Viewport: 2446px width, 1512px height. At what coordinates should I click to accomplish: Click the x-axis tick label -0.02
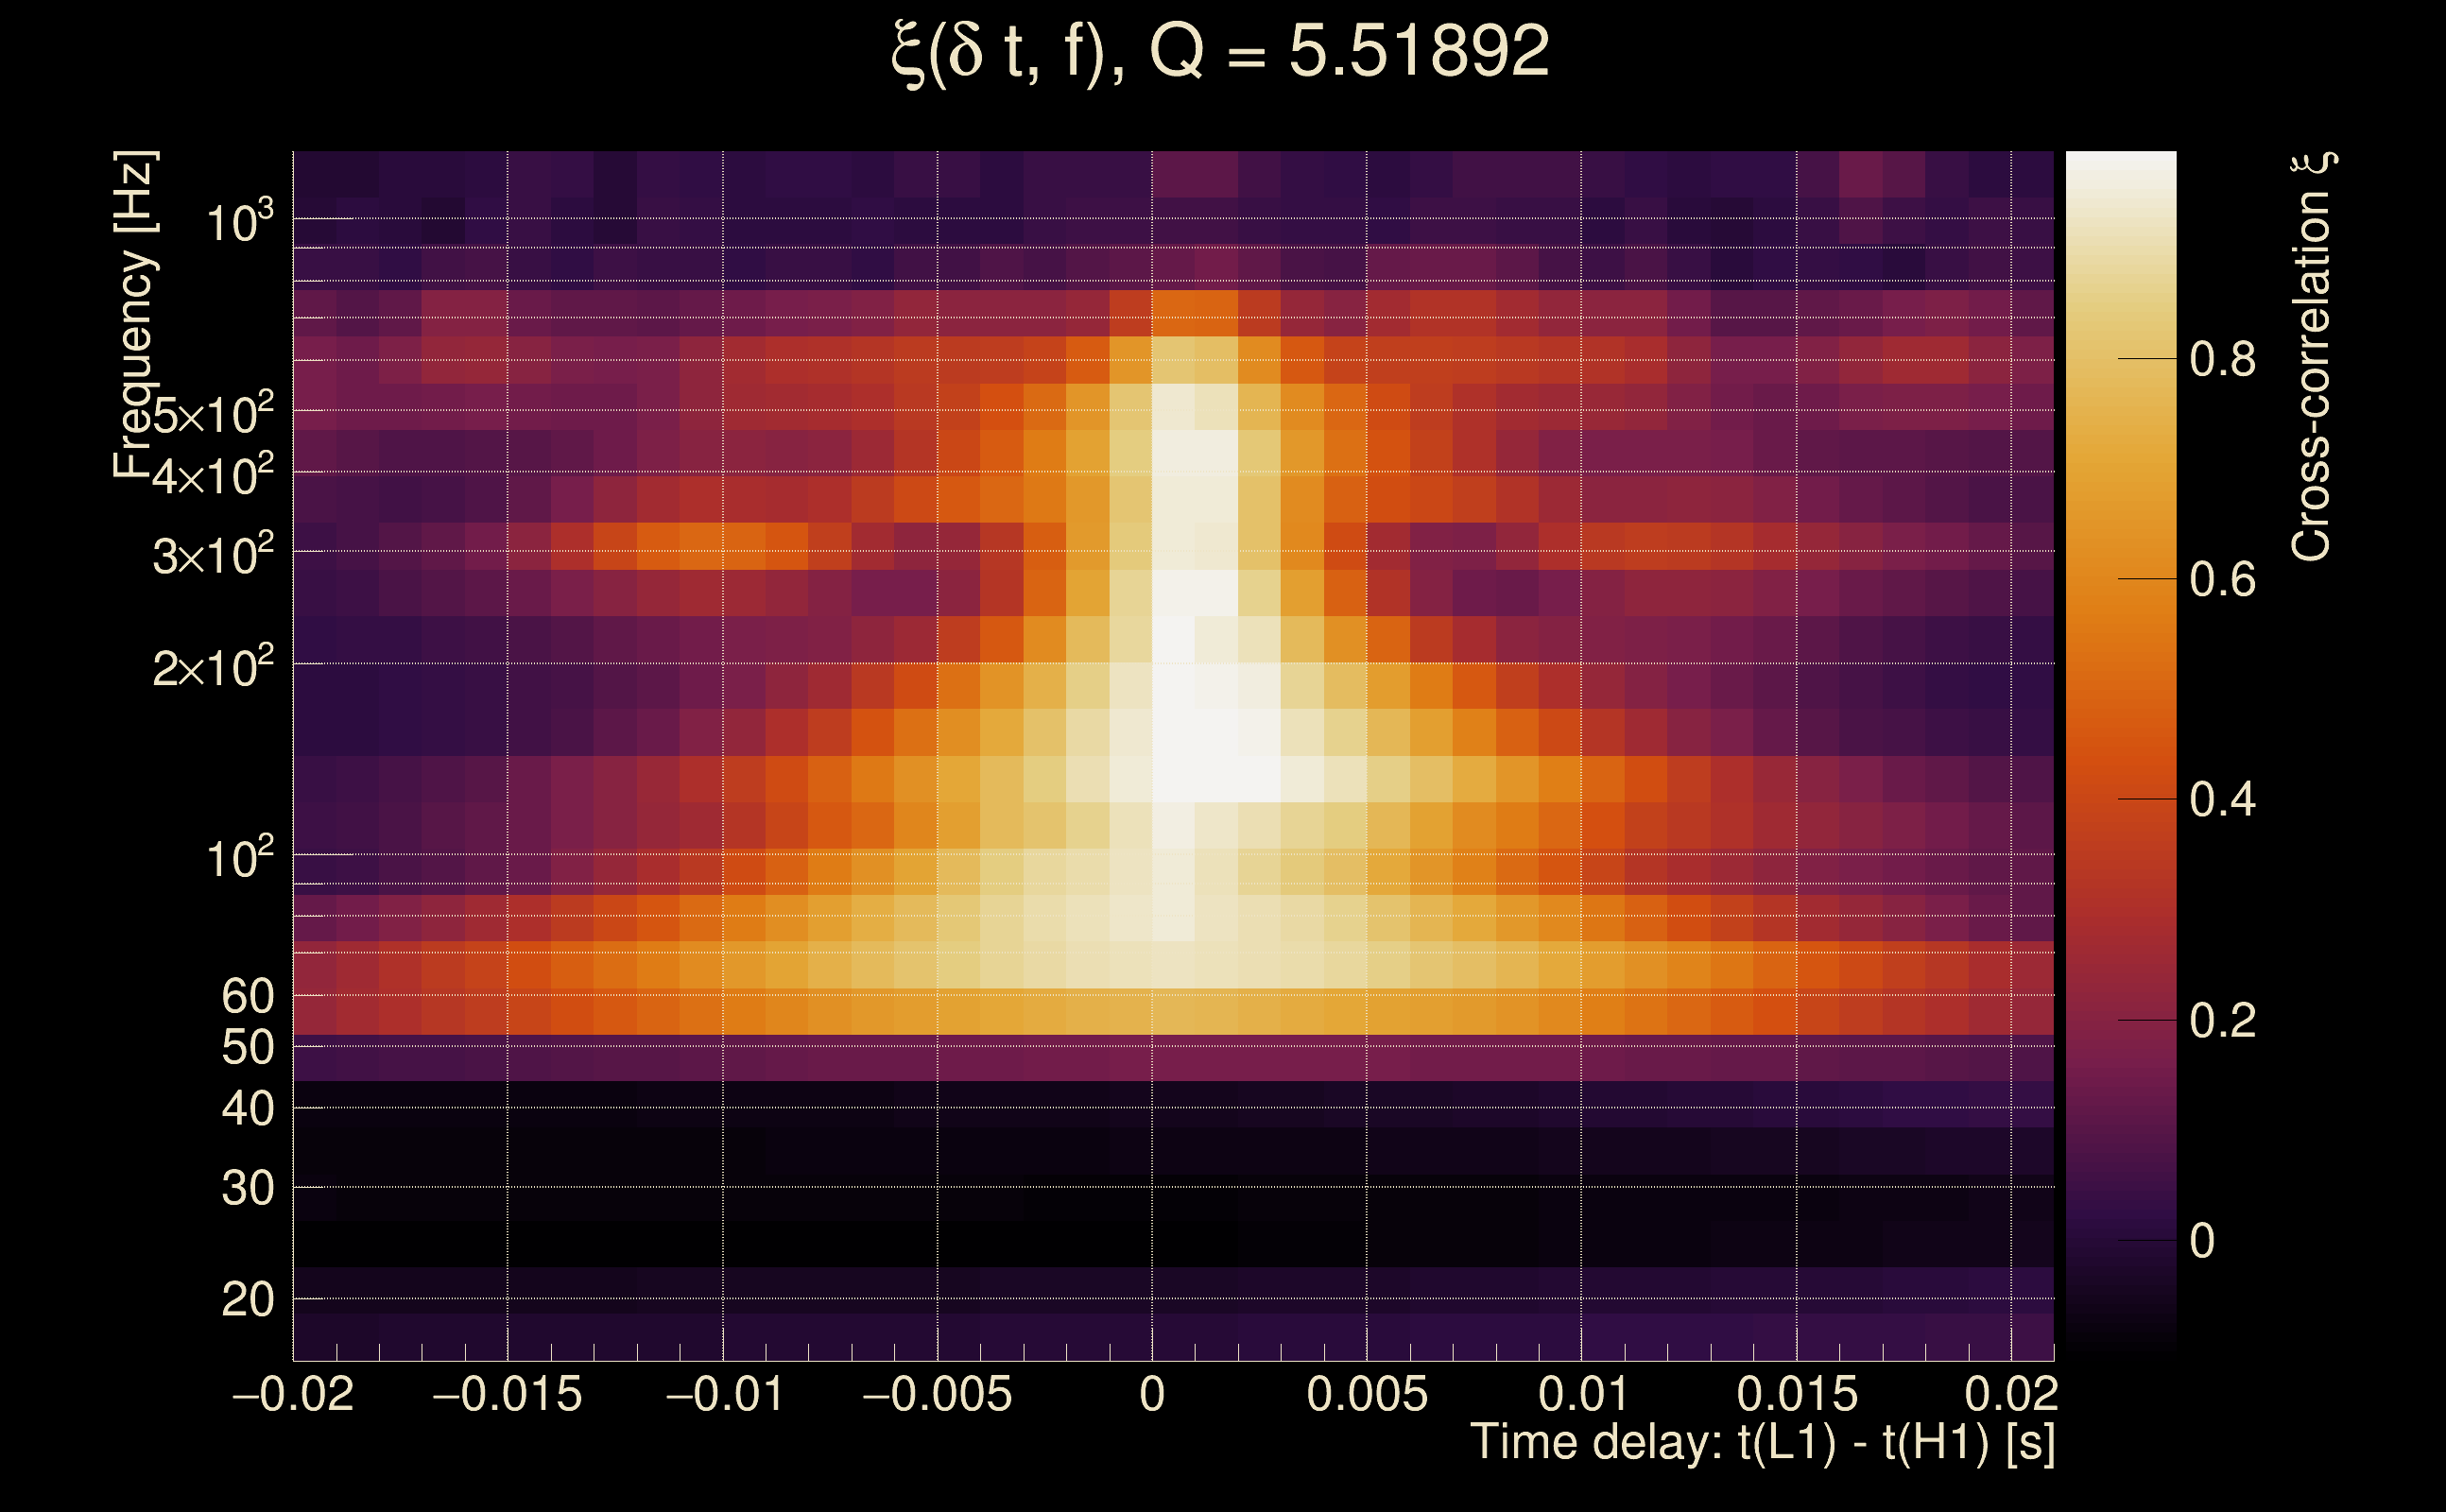coord(293,1394)
